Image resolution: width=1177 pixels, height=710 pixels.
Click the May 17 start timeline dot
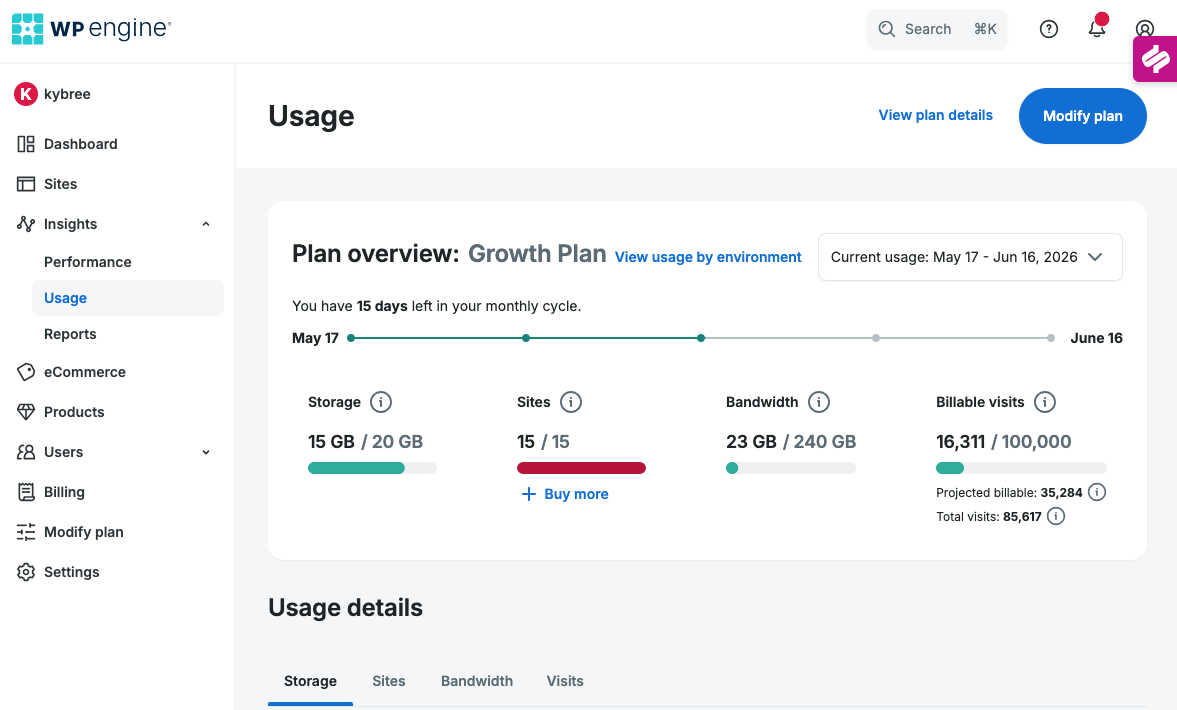[351, 338]
